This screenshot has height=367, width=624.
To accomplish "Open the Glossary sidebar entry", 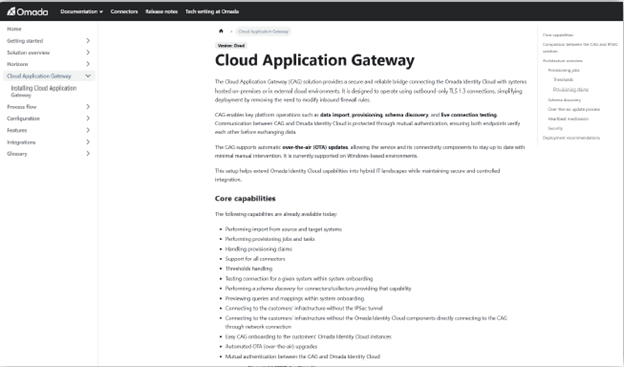I will tap(17, 154).
